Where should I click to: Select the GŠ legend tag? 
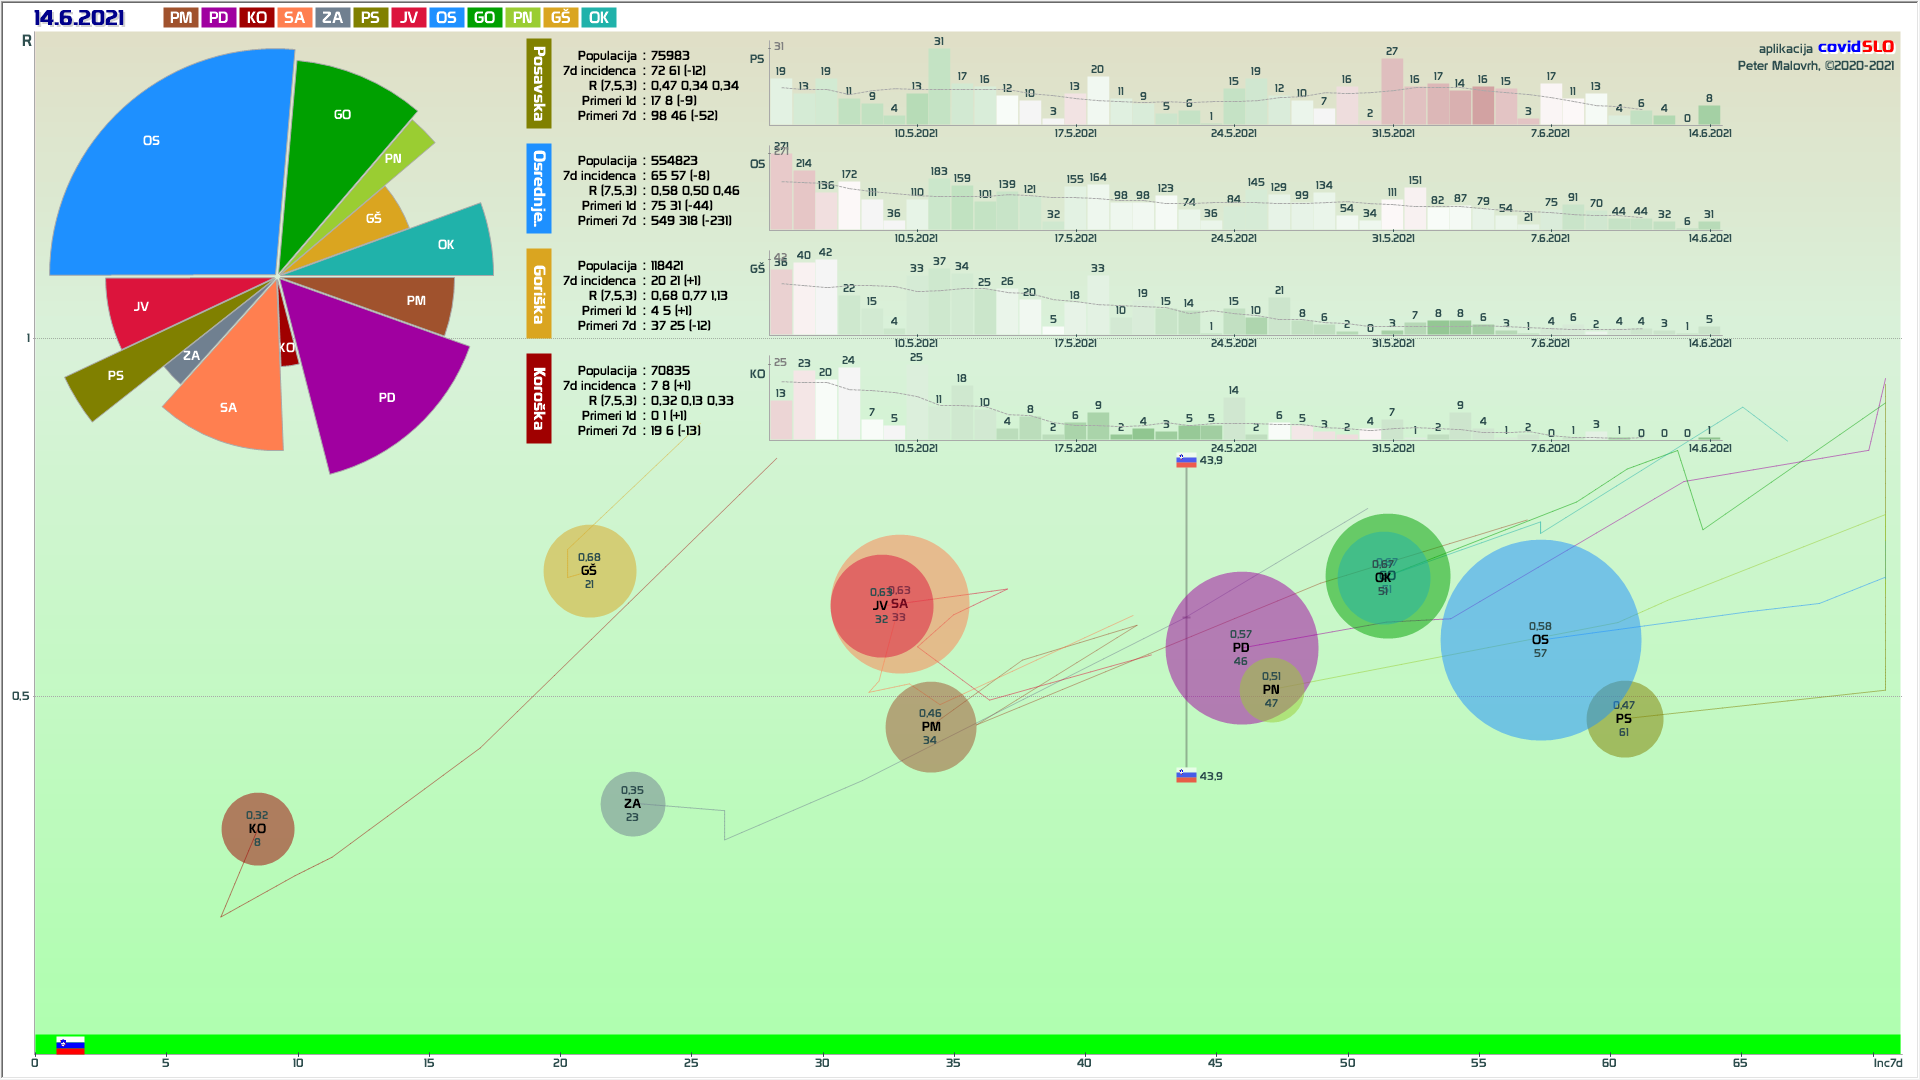pyautogui.click(x=560, y=18)
